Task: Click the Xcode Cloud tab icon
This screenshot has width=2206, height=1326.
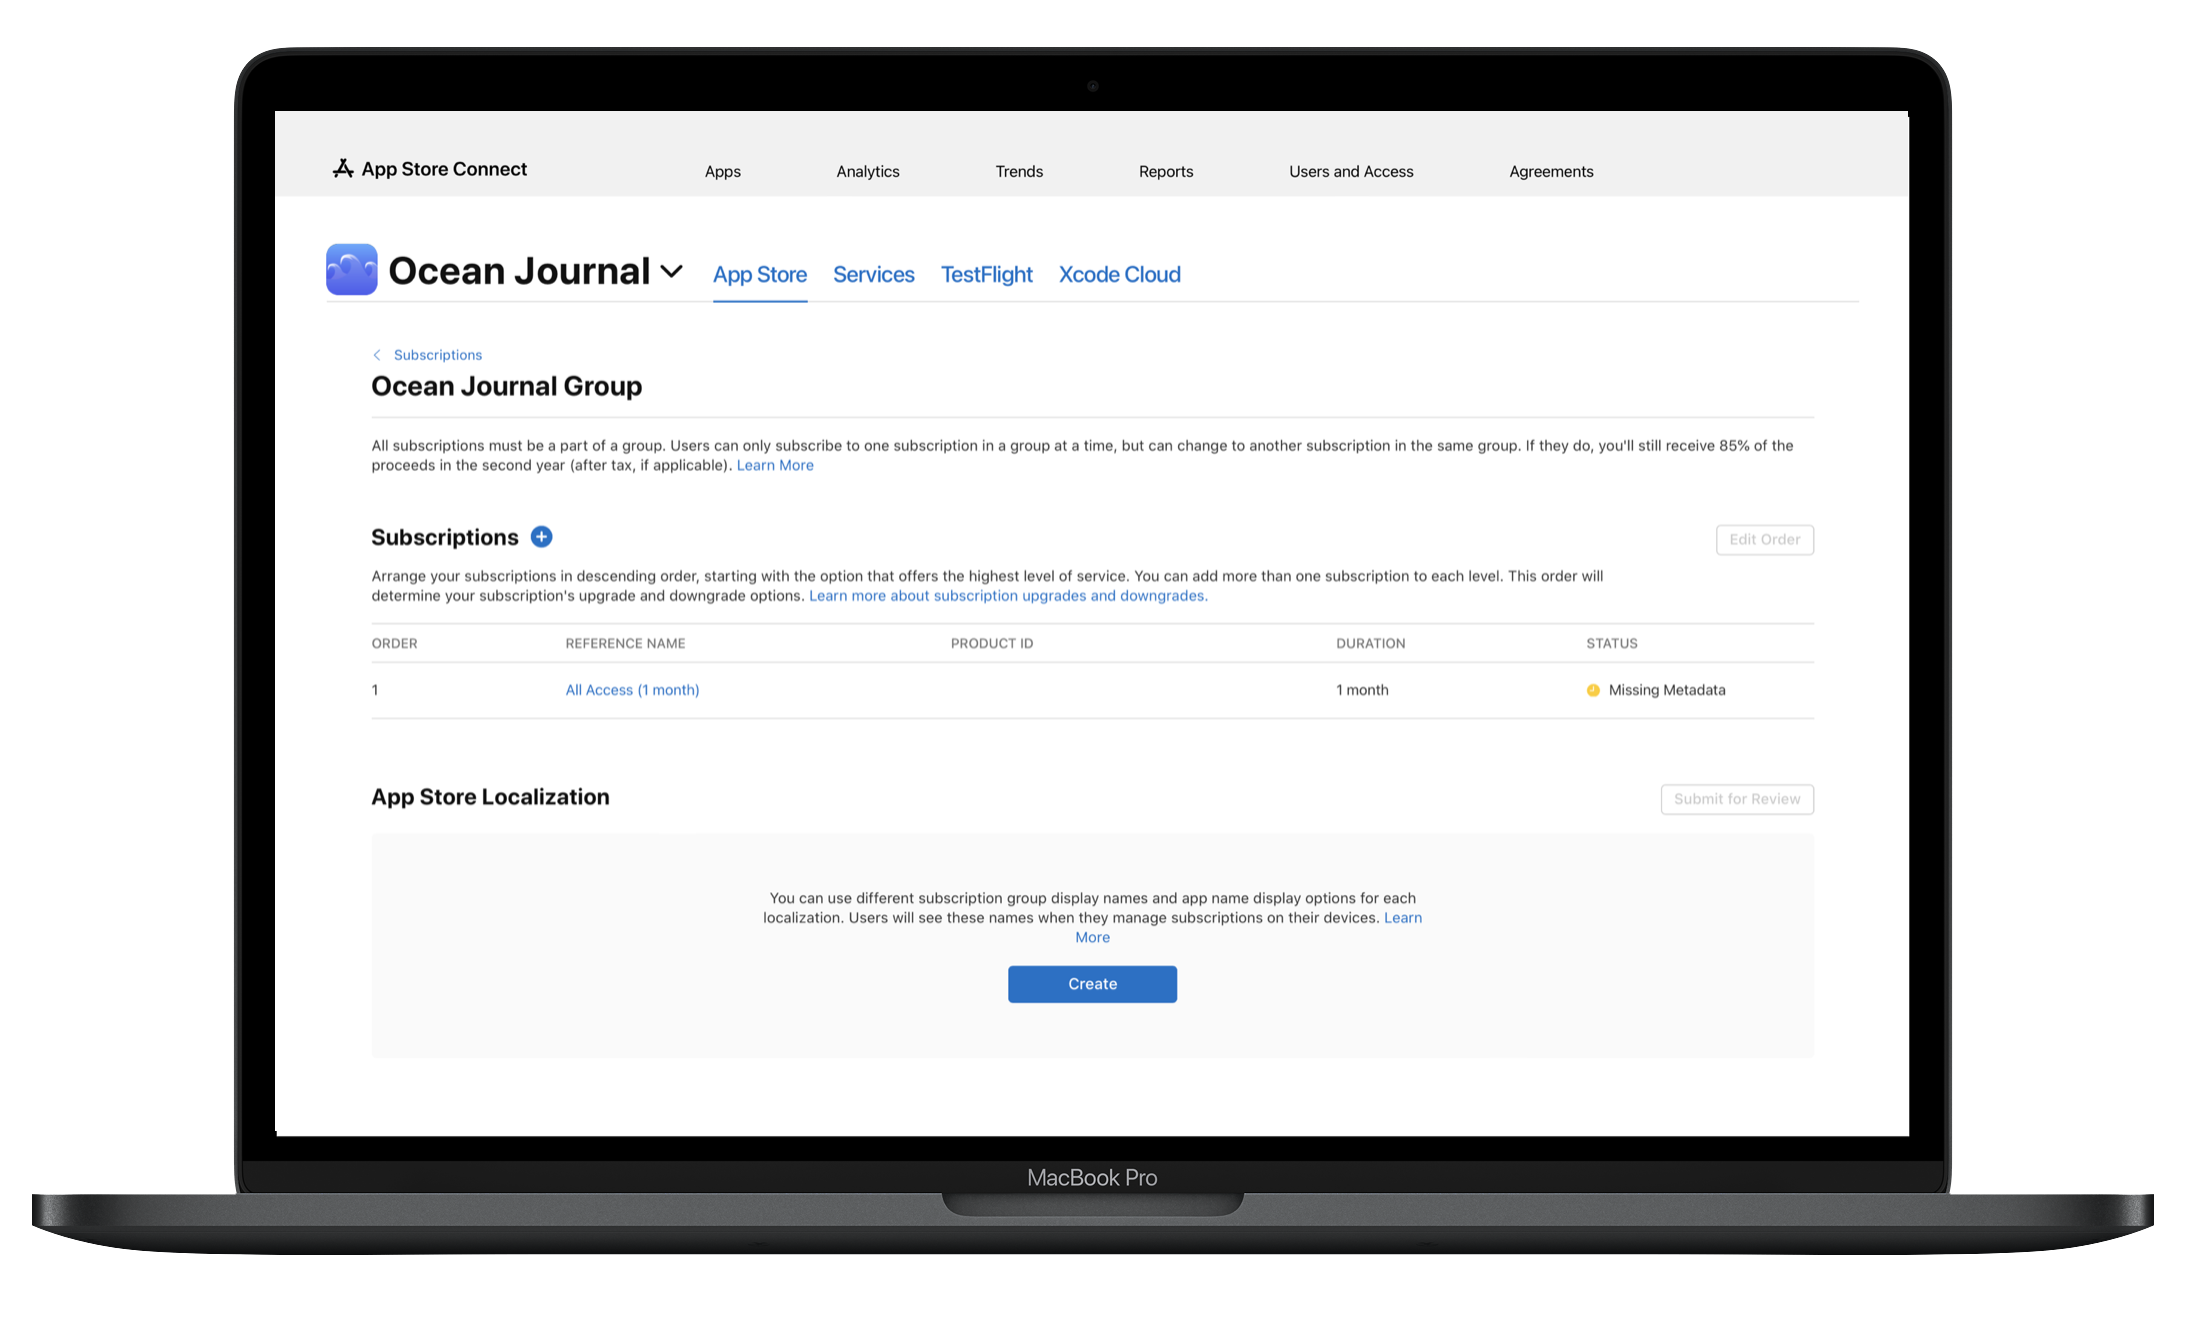Action: pos(1120,274)
